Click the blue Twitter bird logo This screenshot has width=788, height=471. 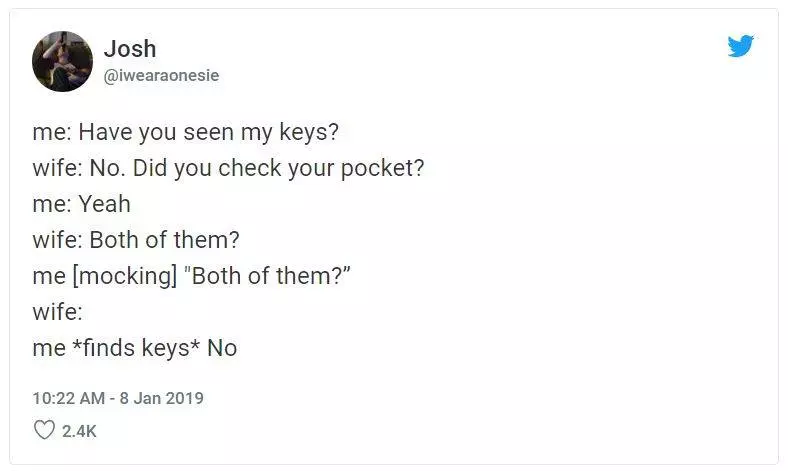741,46
